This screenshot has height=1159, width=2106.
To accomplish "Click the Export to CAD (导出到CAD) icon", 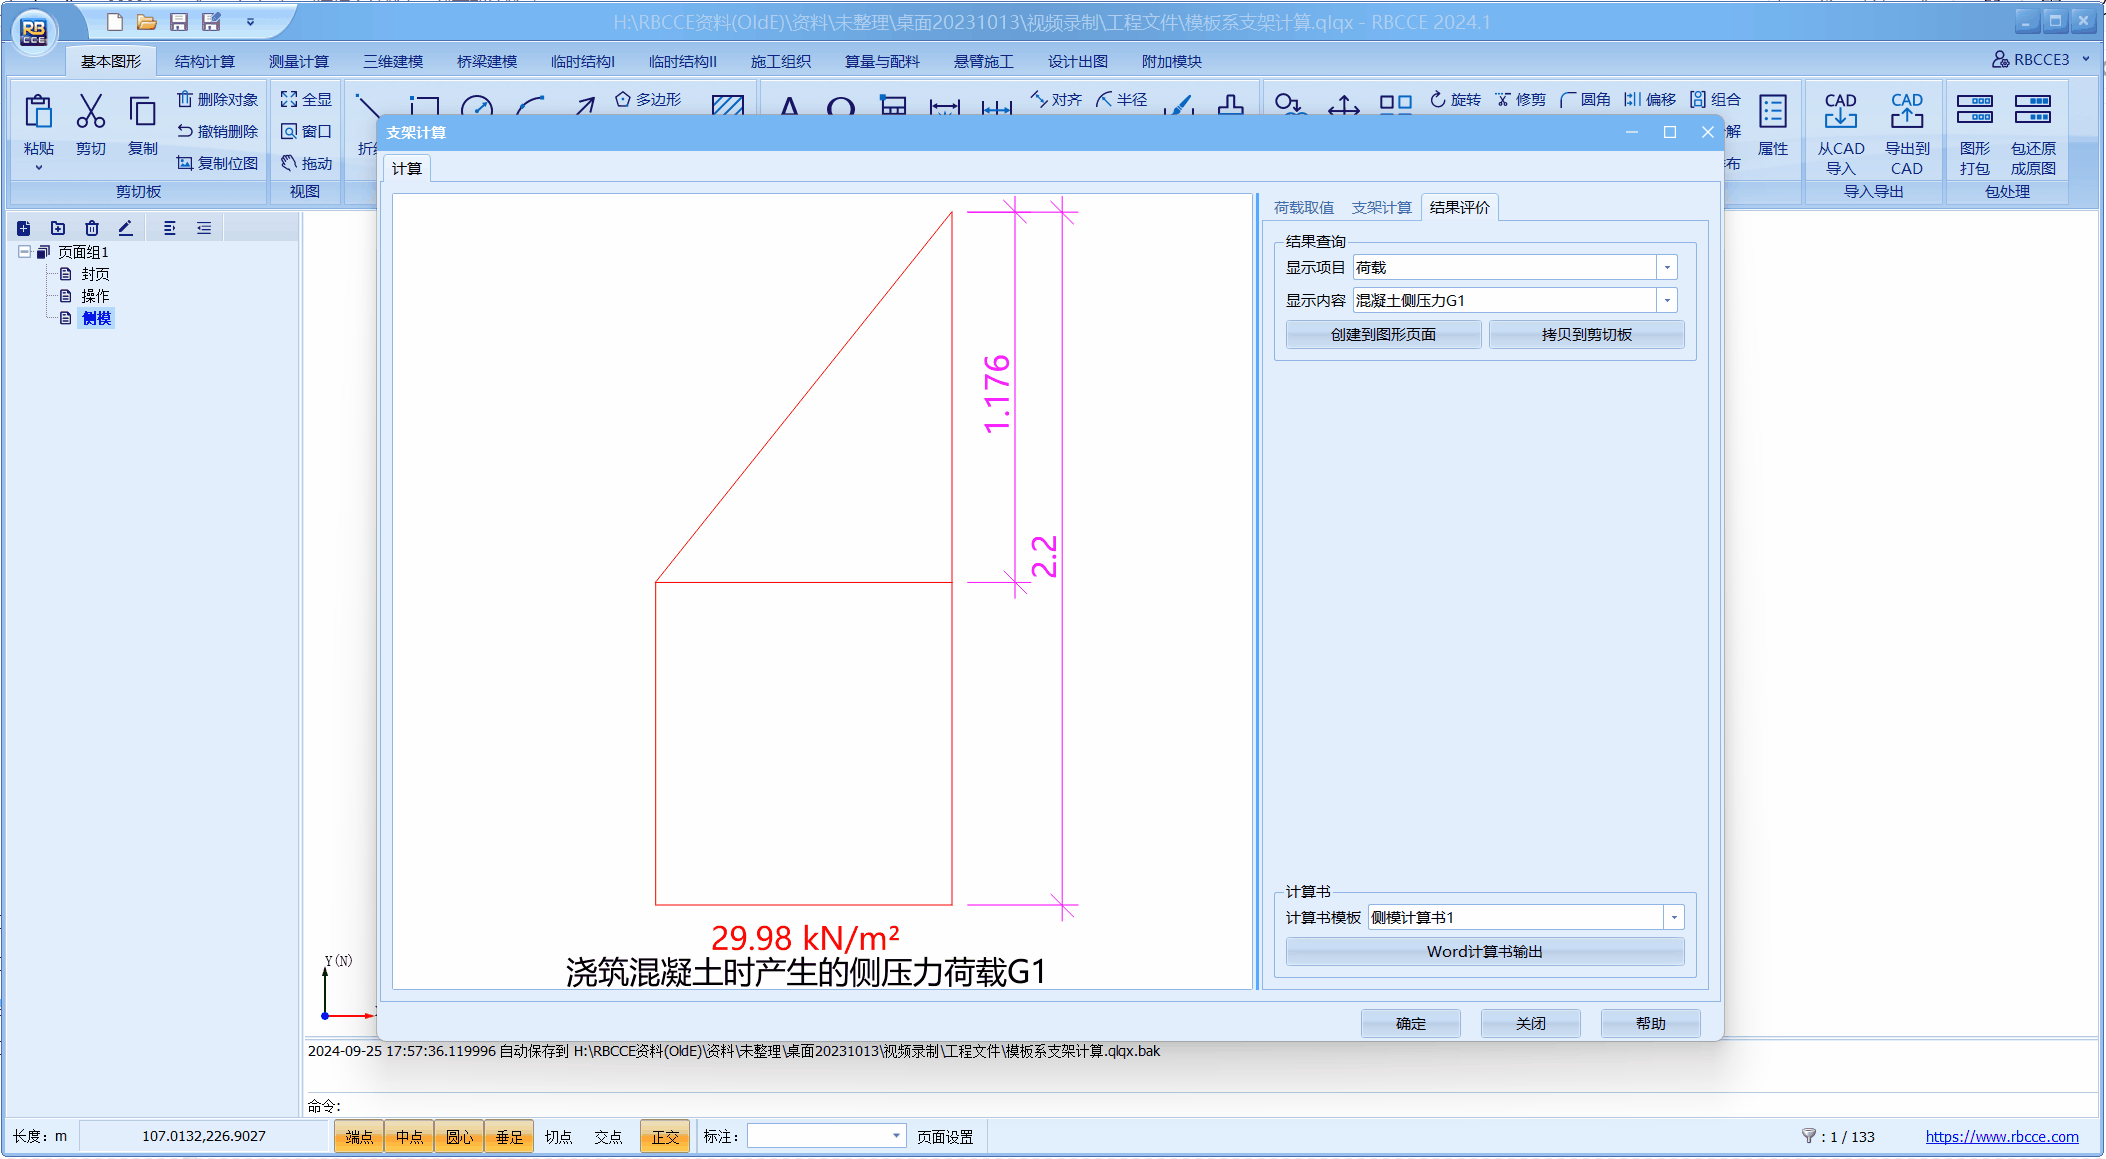I will (1906, 112).
